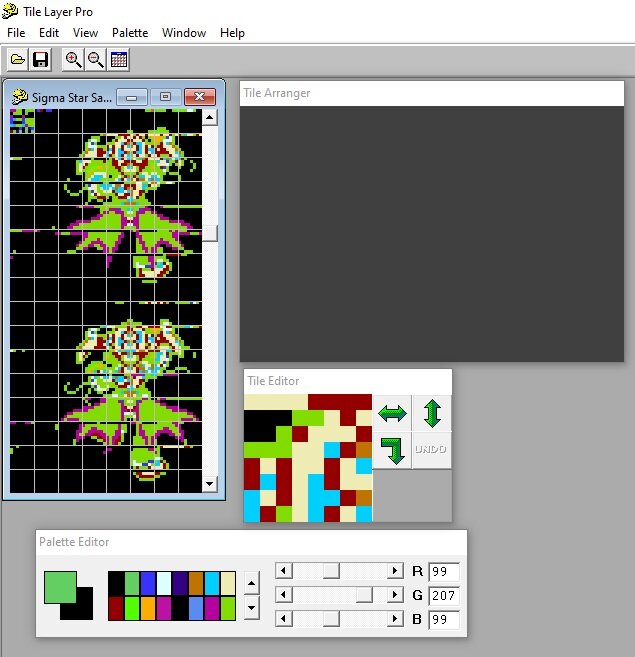
Task: Click palette scroll down arrow
Action: (251, 608)
